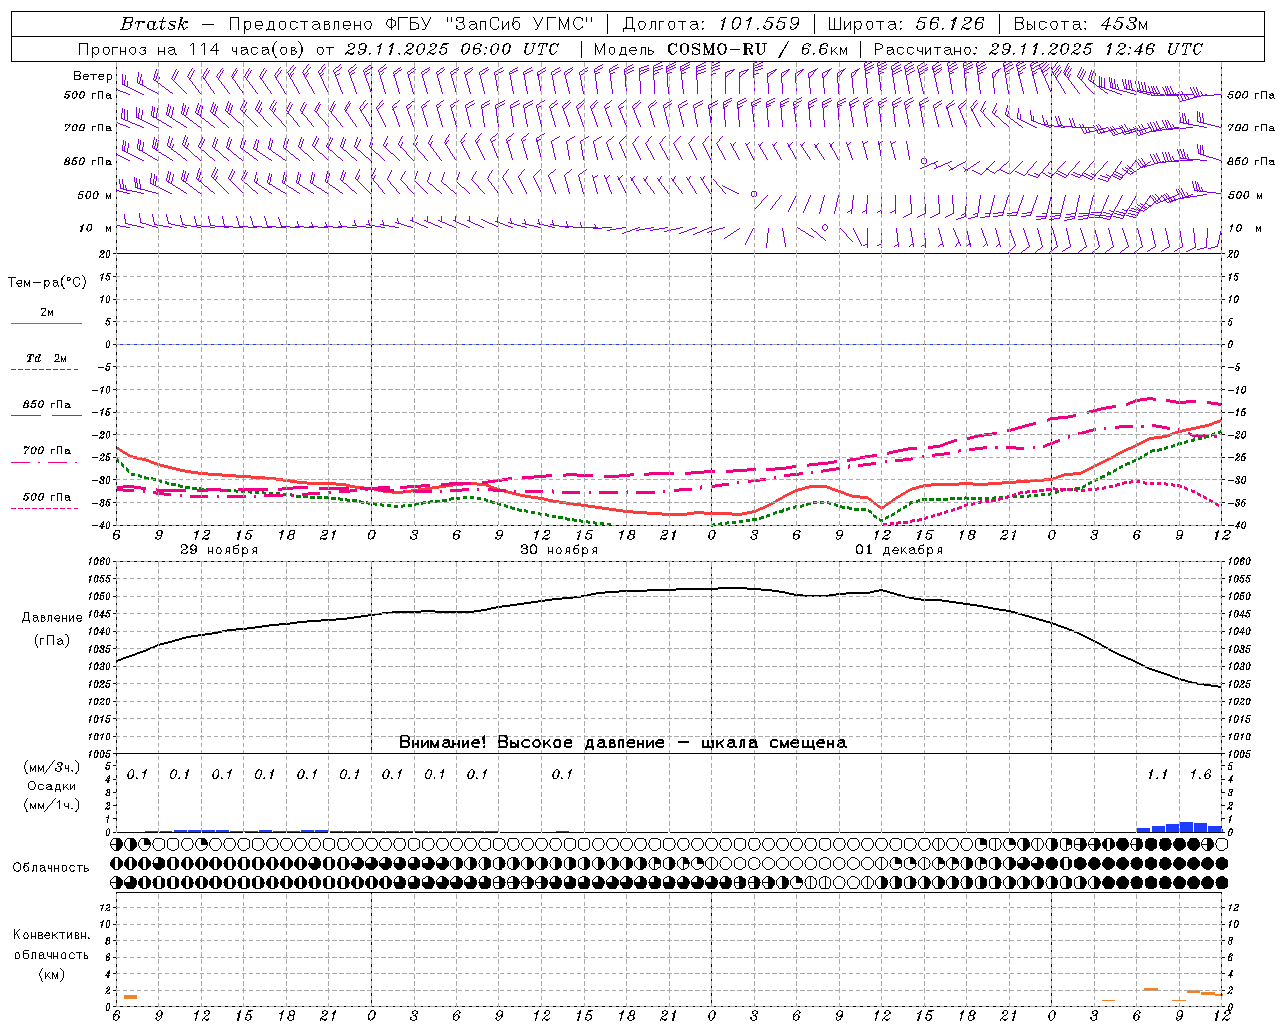This screenshot has width=1280, height=1024.
Task: Select the forecast start time 29.11.2025 06:00 UTC
Action: pos(450,49)
